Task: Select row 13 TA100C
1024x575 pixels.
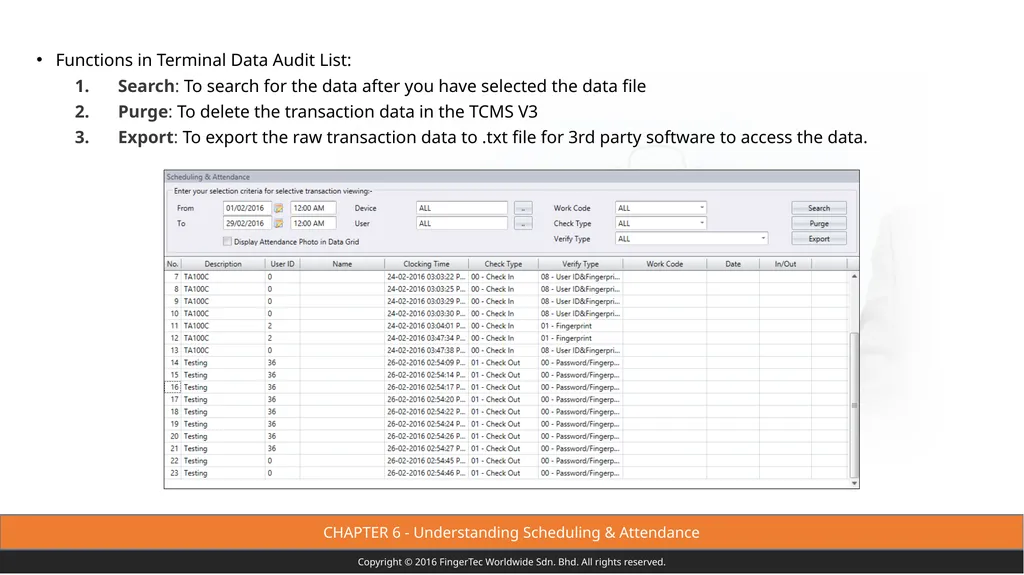Action: [x=506, y=350]
